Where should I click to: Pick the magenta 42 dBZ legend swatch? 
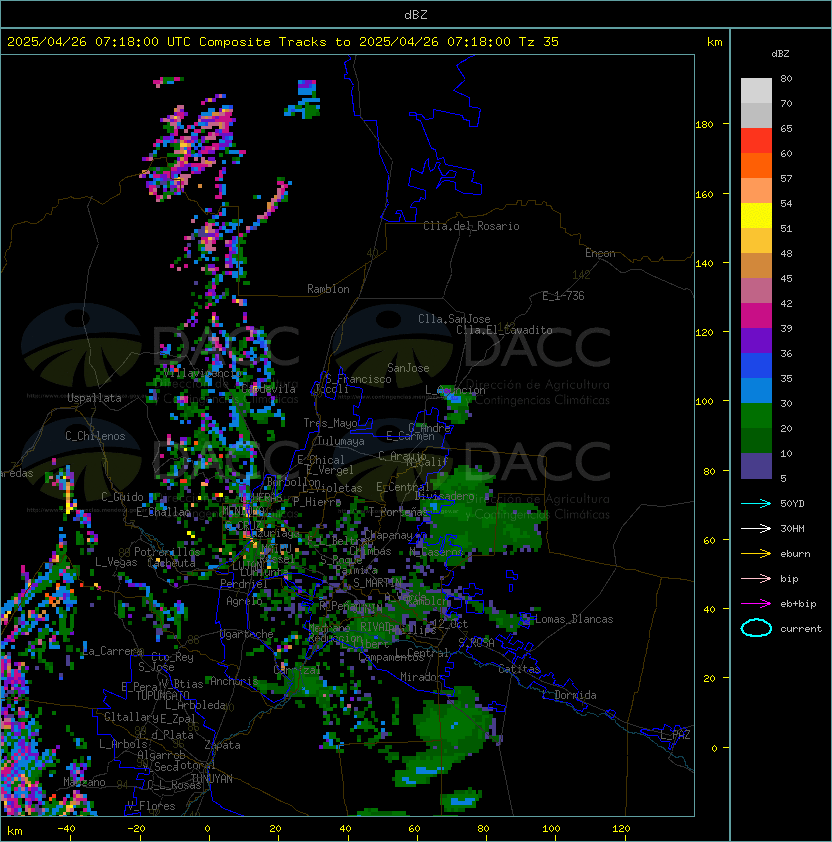point(756,316)
